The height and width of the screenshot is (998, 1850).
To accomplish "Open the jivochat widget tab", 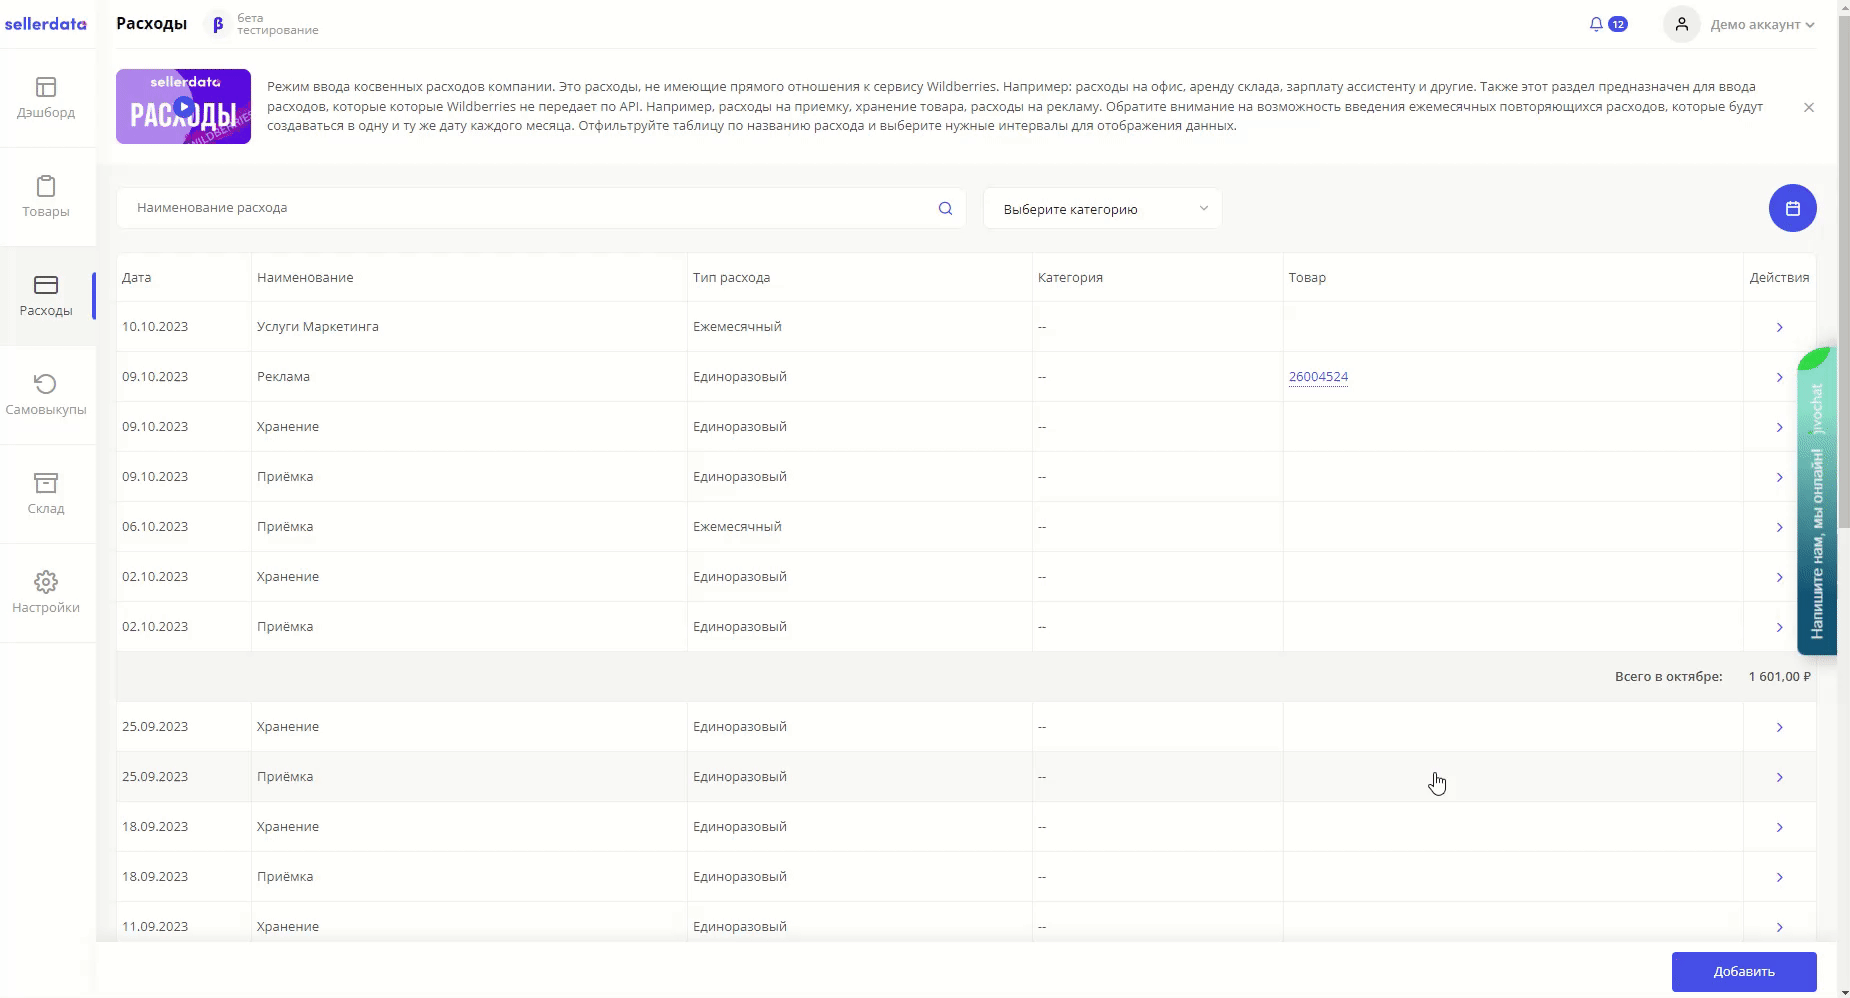I will click(1817, 500).
